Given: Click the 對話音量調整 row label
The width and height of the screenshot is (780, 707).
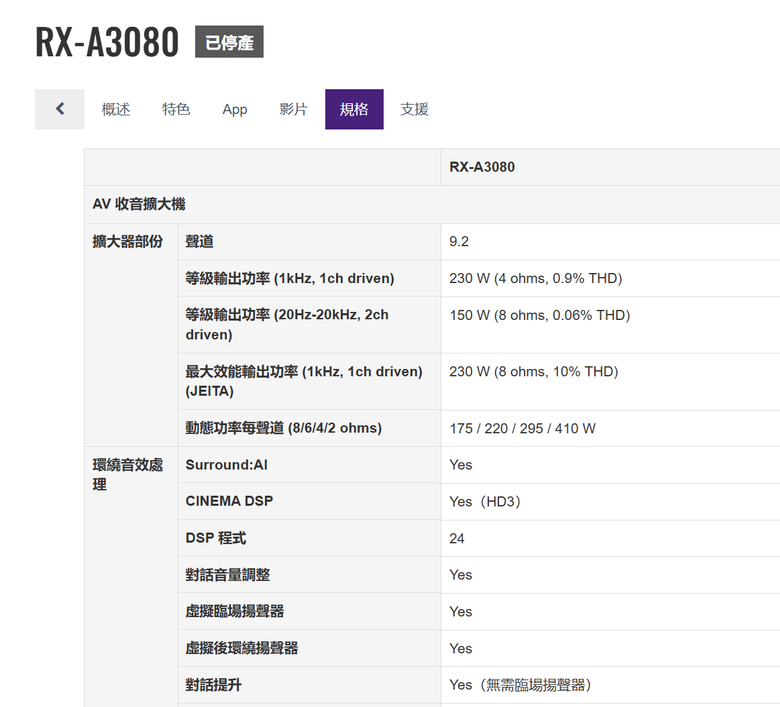Looking at the screenshot, I should coord(228,575).
